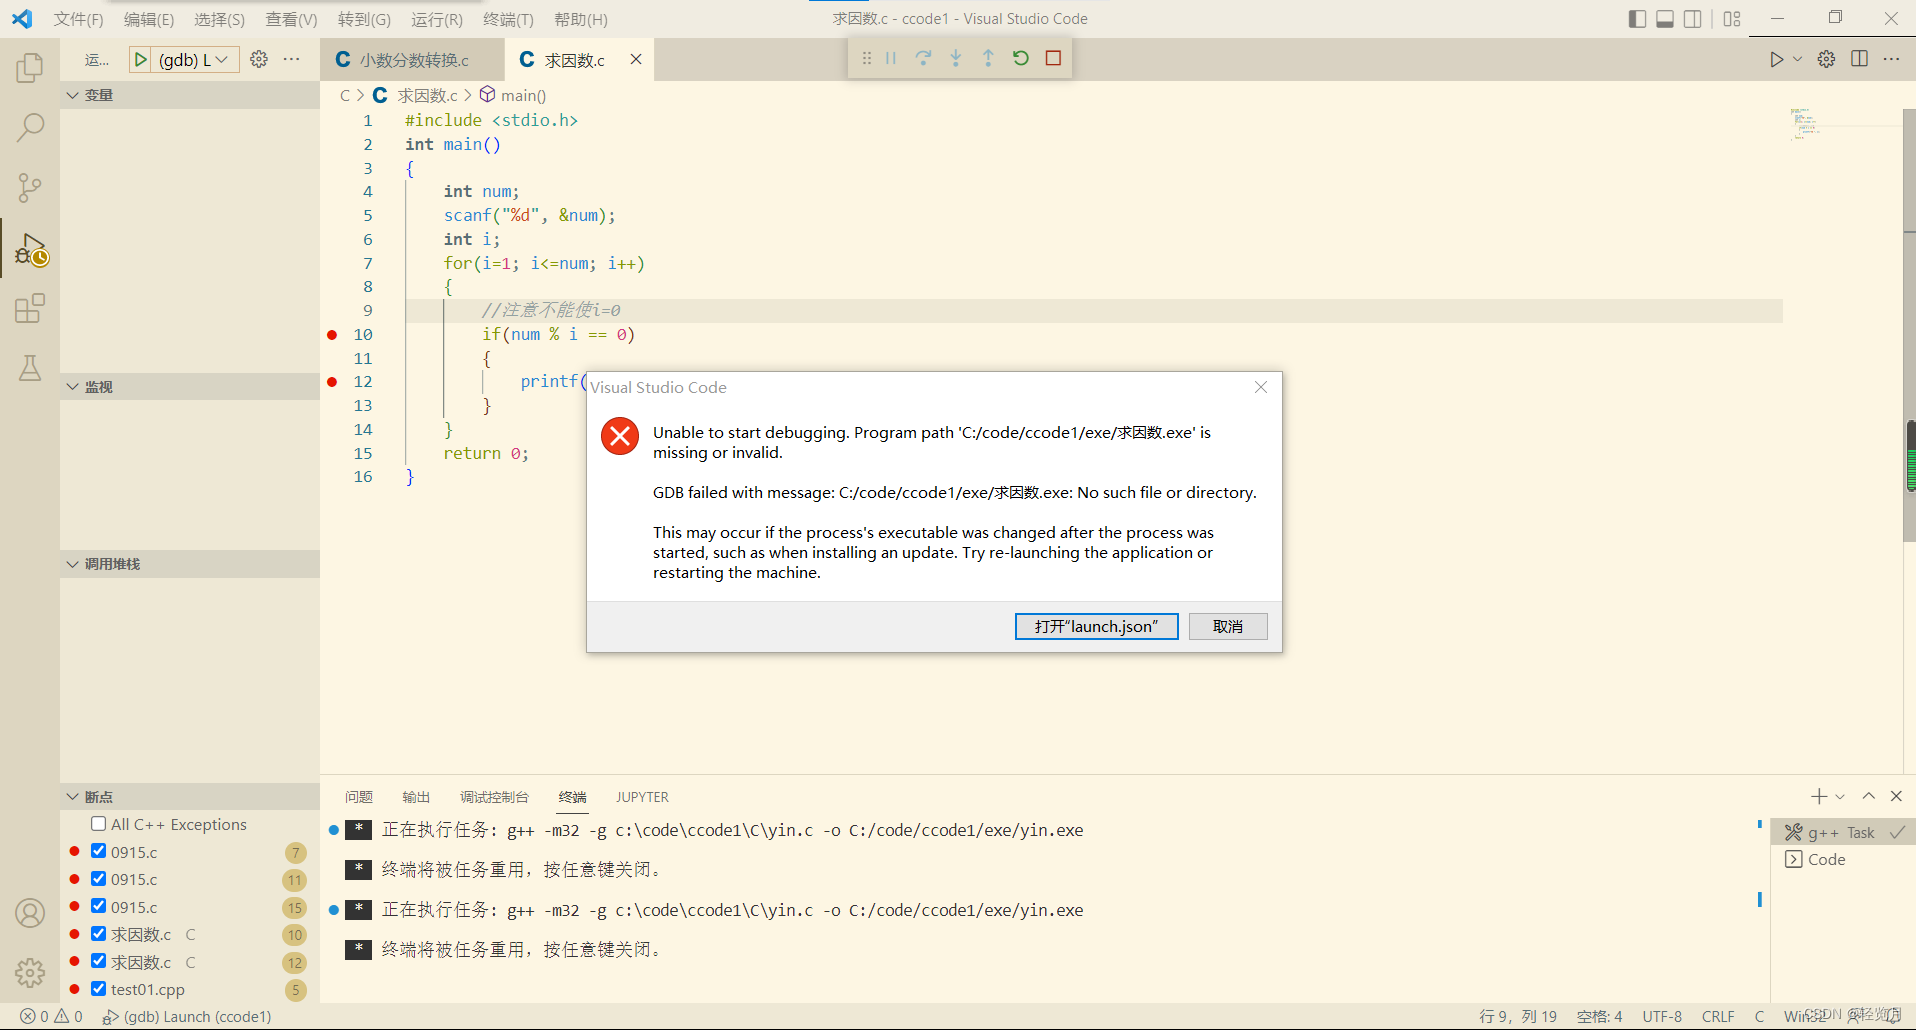Grab the debug toolbar drag handle

(x=866, y=58)
